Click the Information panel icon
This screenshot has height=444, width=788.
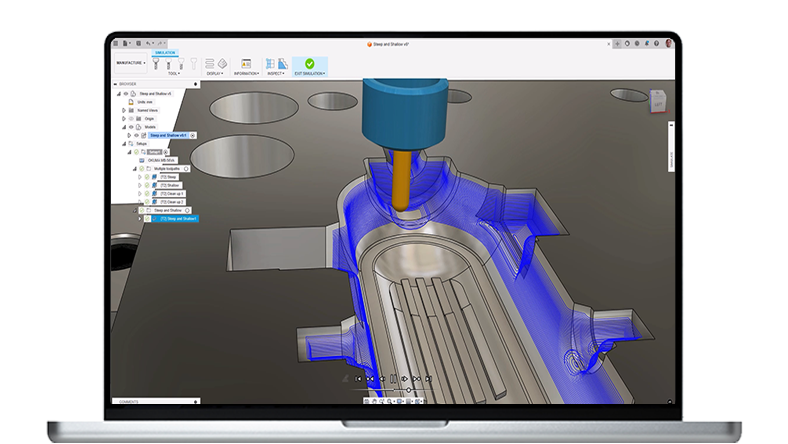click(x=246, y=63)
